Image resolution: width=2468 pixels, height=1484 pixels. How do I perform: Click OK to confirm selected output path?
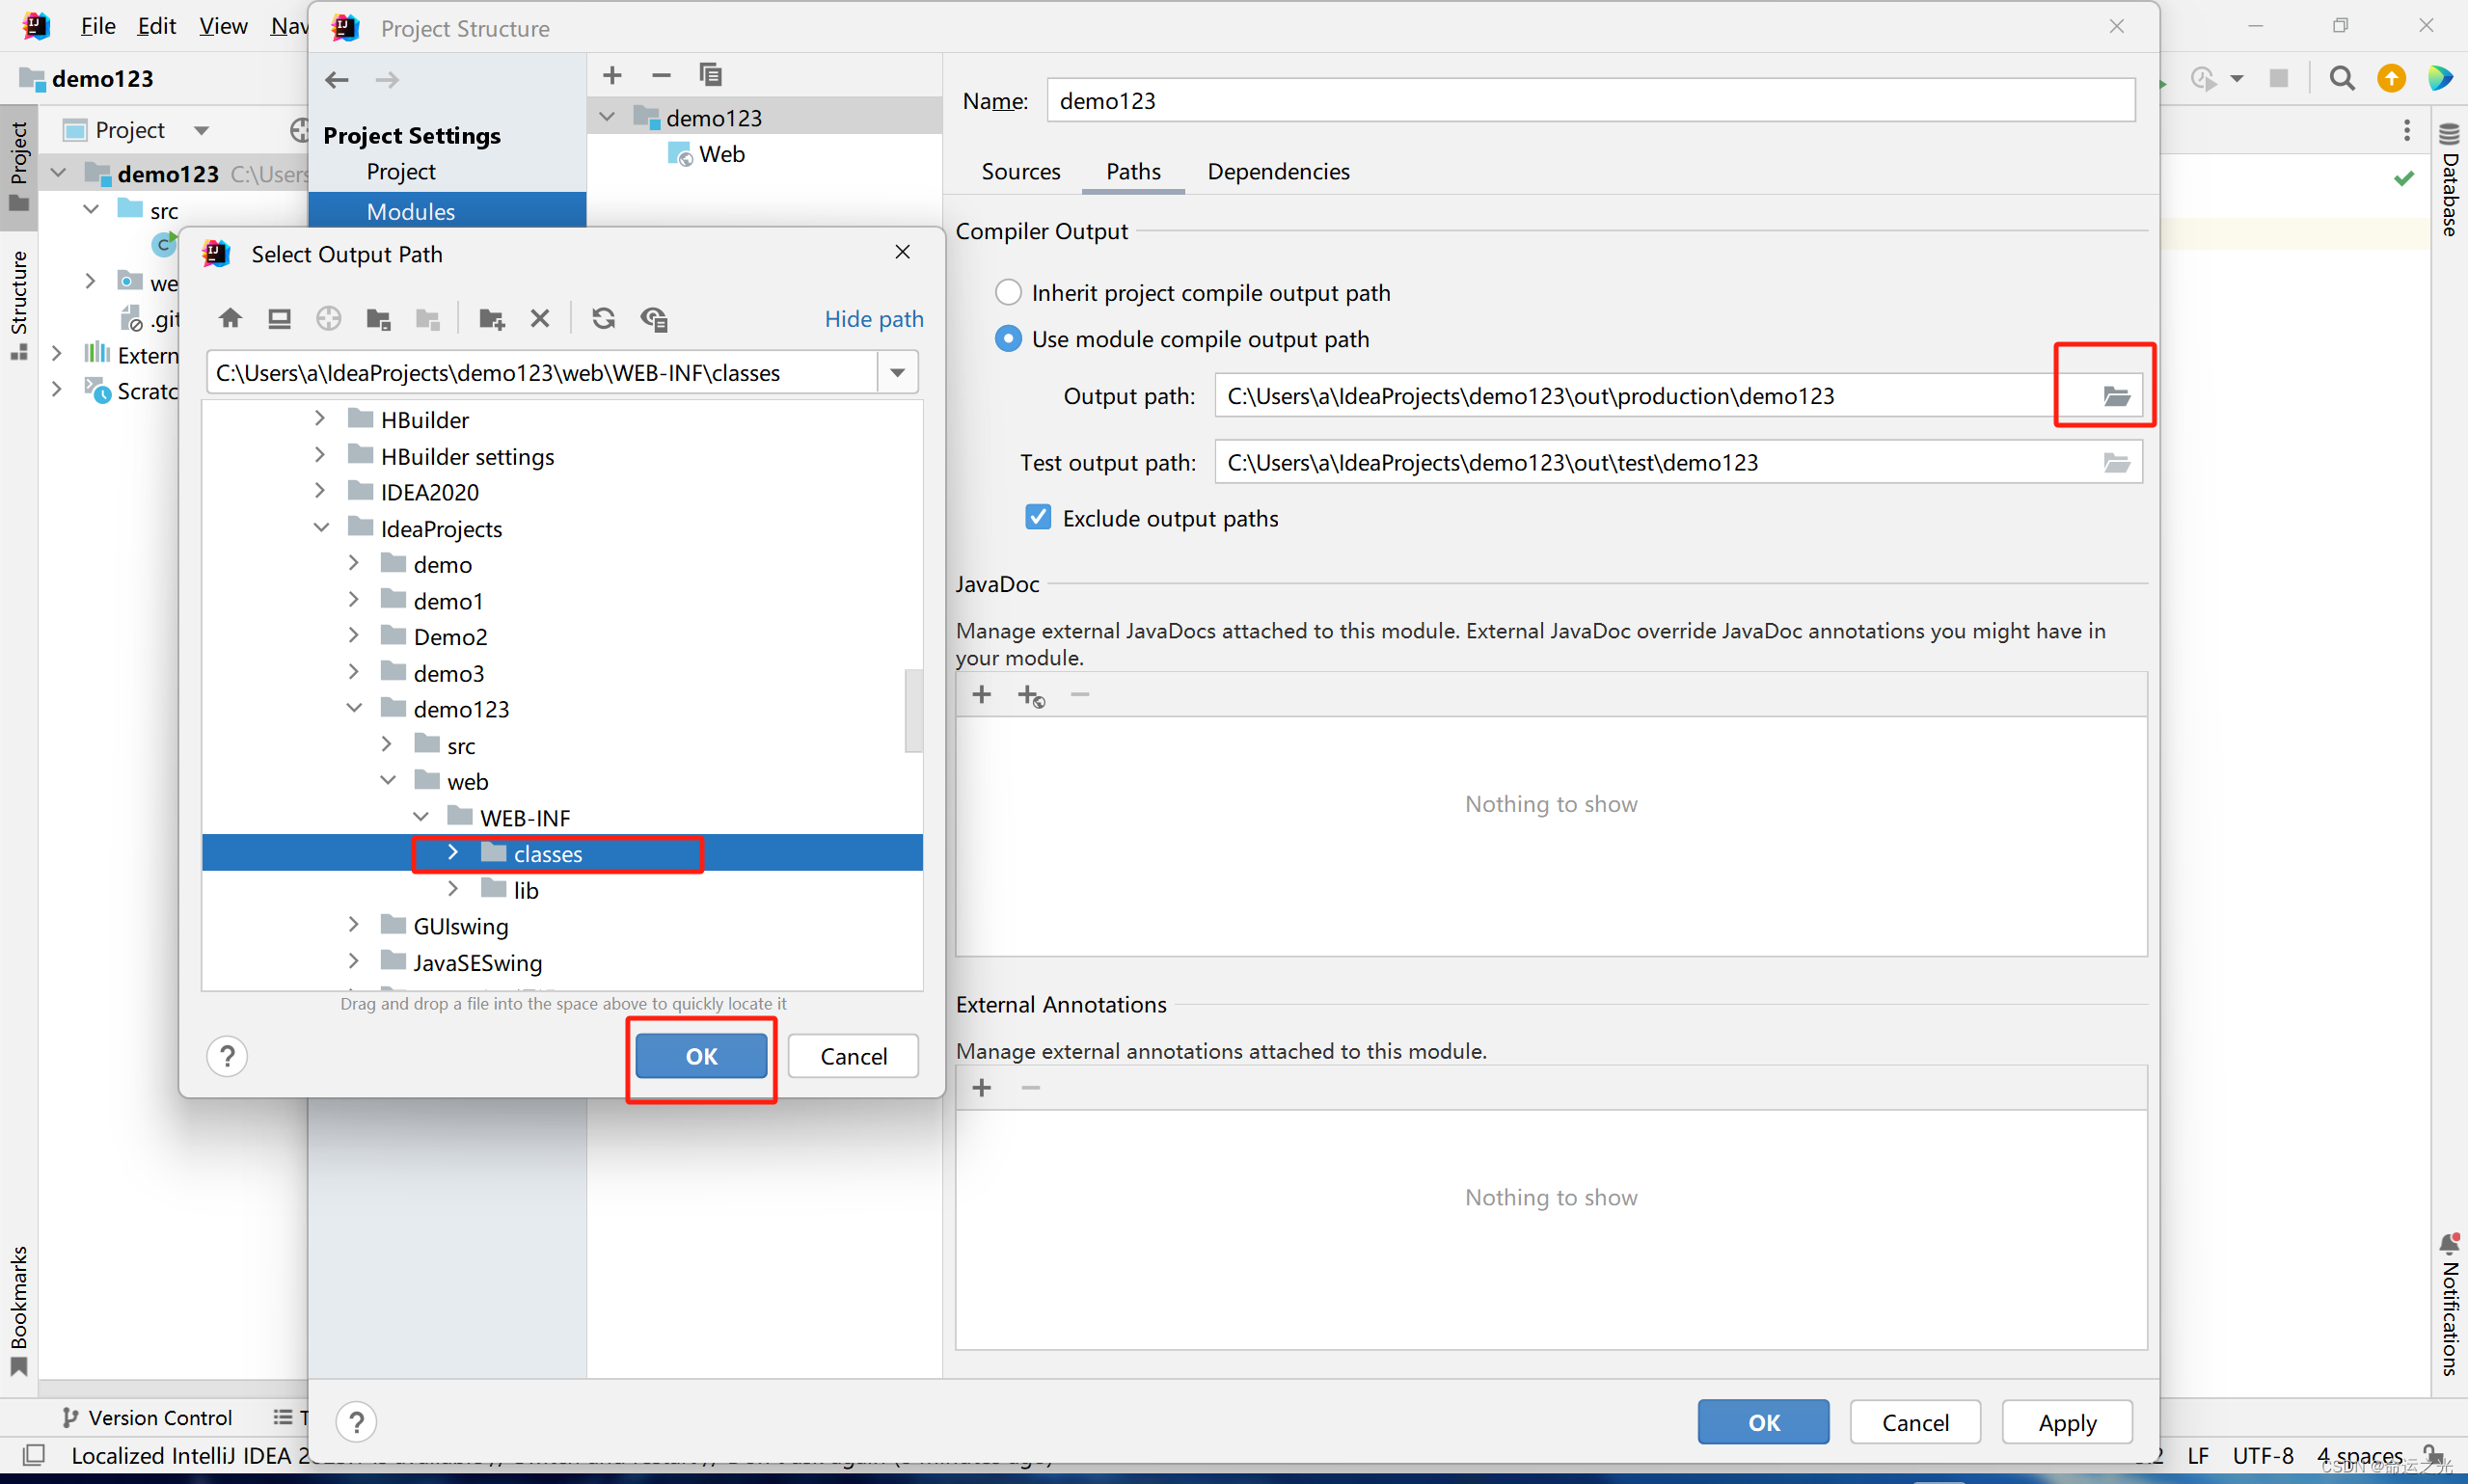701,1054
